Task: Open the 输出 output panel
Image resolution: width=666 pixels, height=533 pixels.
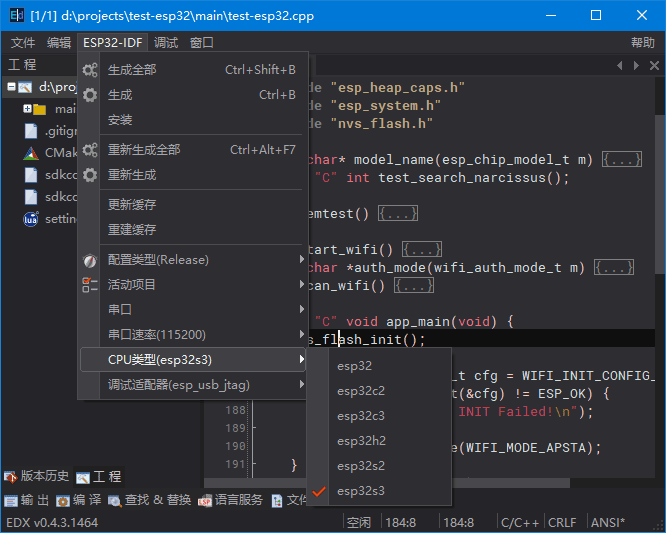Action: (x=27, y=500)
